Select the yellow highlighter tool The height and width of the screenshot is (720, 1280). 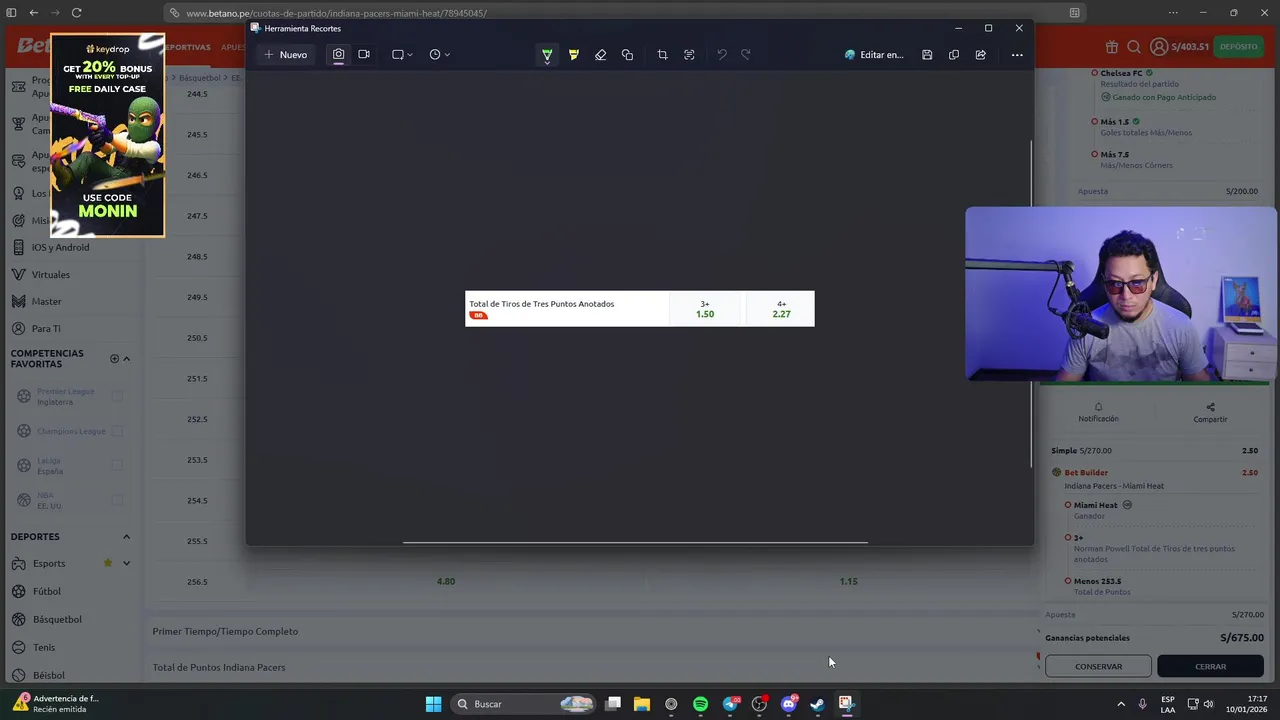pyautogui.click(x=574, y=55)
